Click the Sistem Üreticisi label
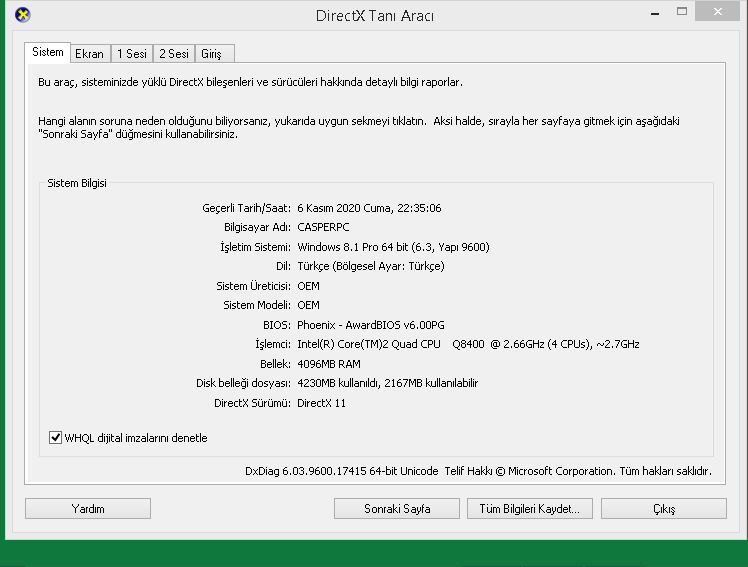Image resolution: width=748 pixels, height=567 pixels. coord(253,286)
